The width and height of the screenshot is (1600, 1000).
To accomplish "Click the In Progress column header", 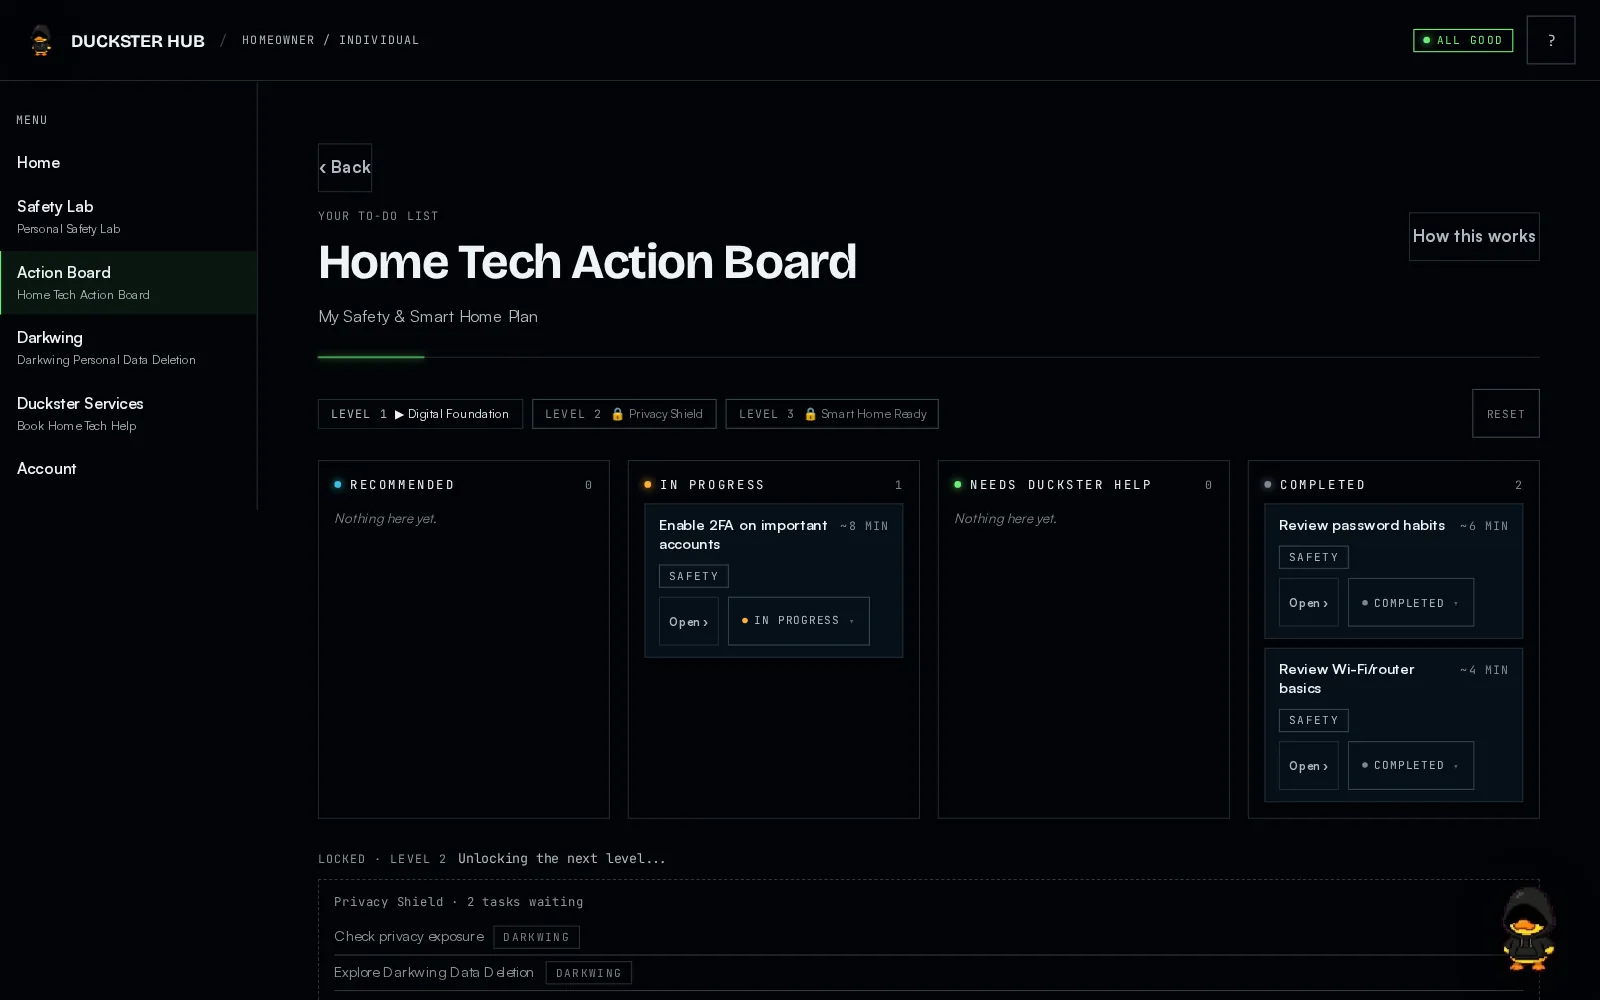I will 773,484.
